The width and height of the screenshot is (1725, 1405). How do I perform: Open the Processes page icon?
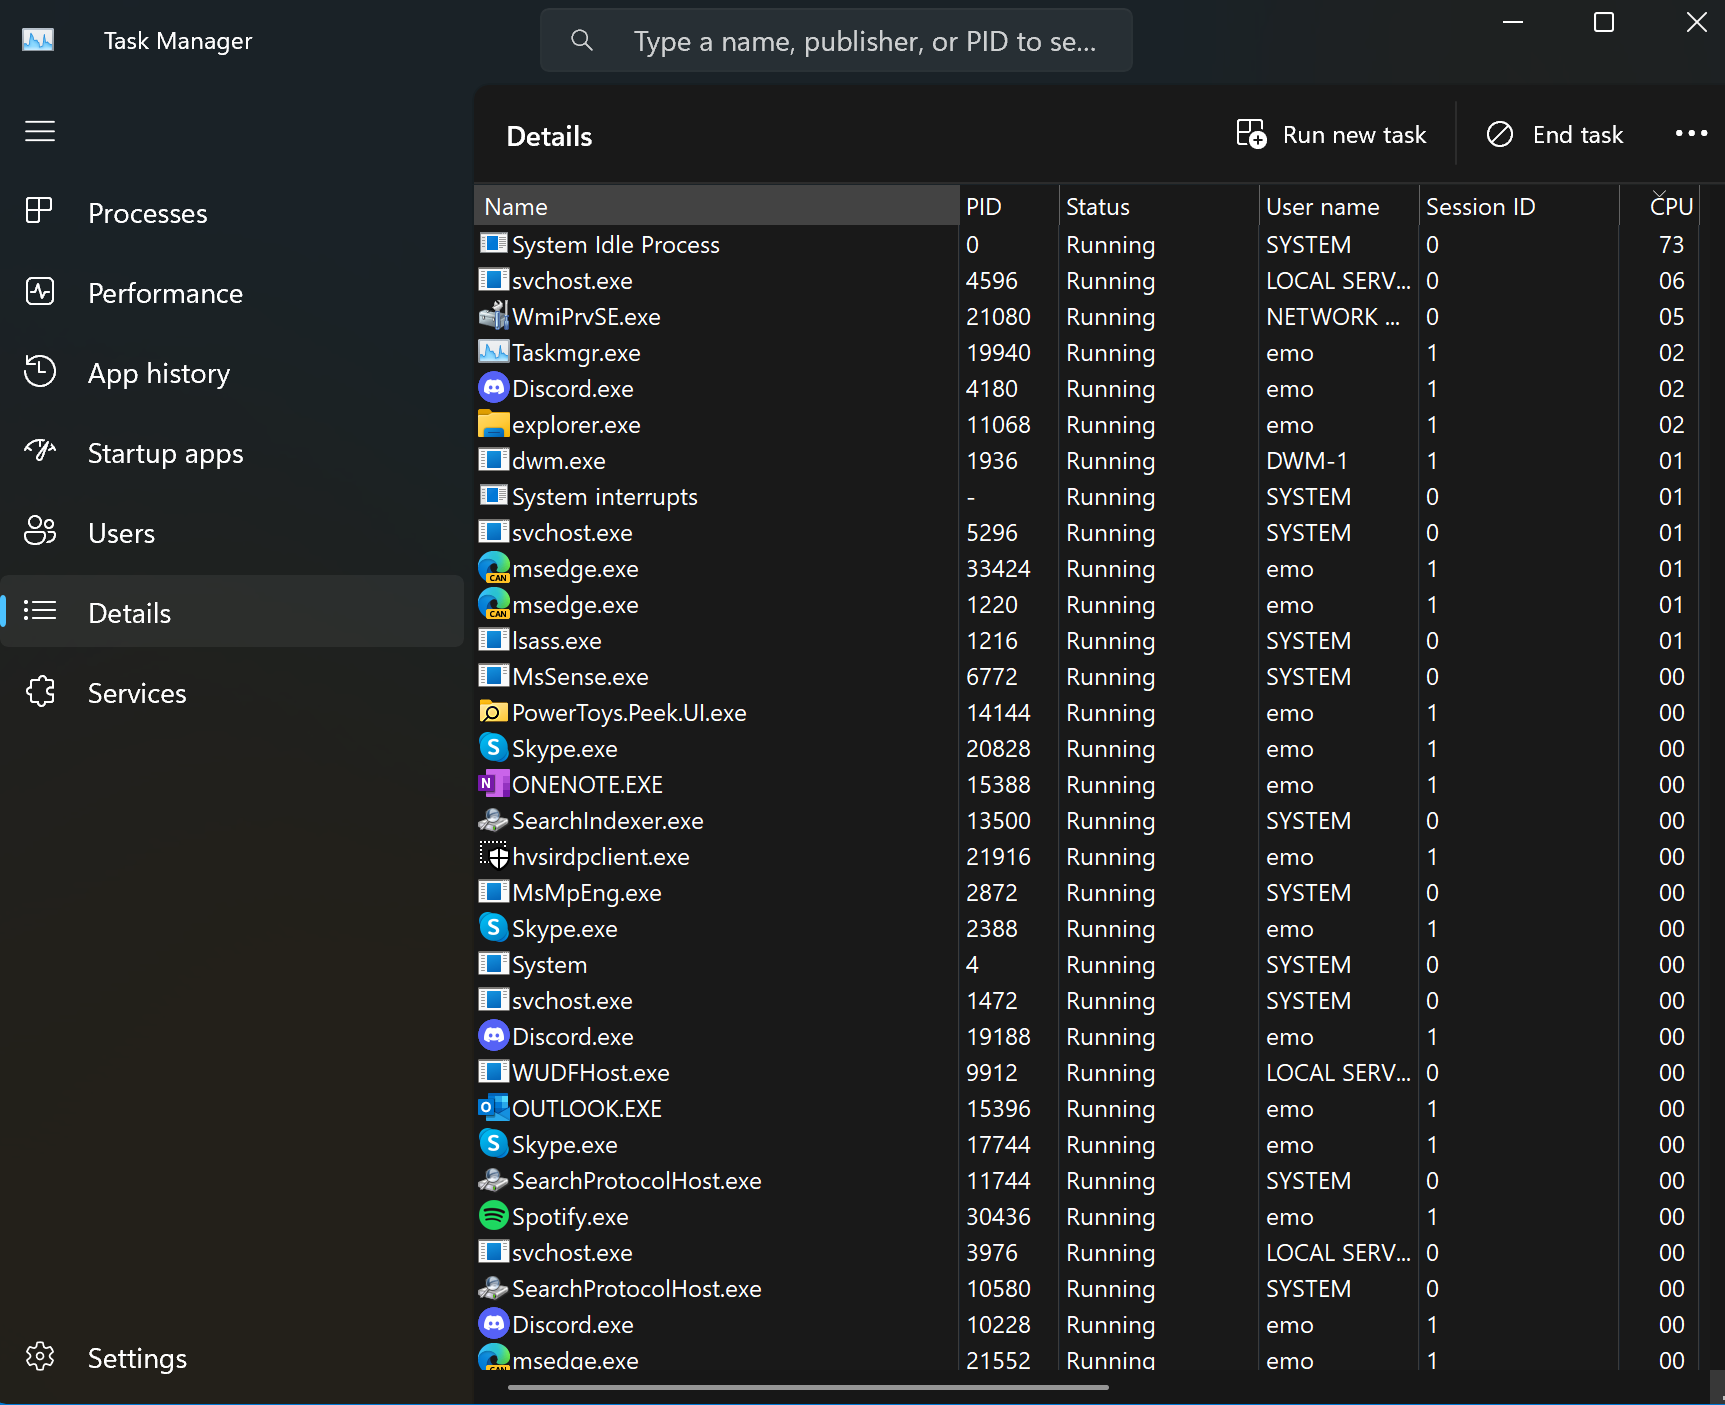39,211
